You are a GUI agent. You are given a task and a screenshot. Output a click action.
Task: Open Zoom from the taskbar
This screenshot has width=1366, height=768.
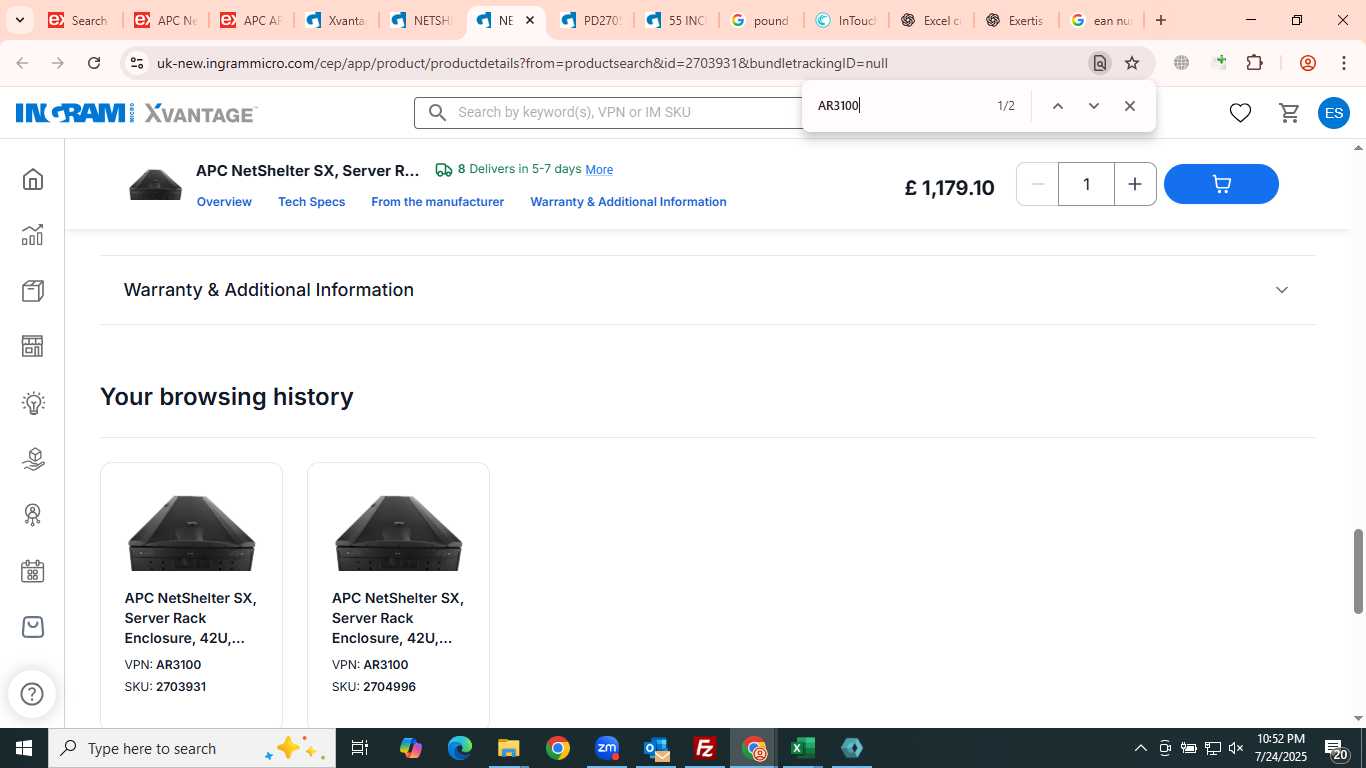(607, 748)
